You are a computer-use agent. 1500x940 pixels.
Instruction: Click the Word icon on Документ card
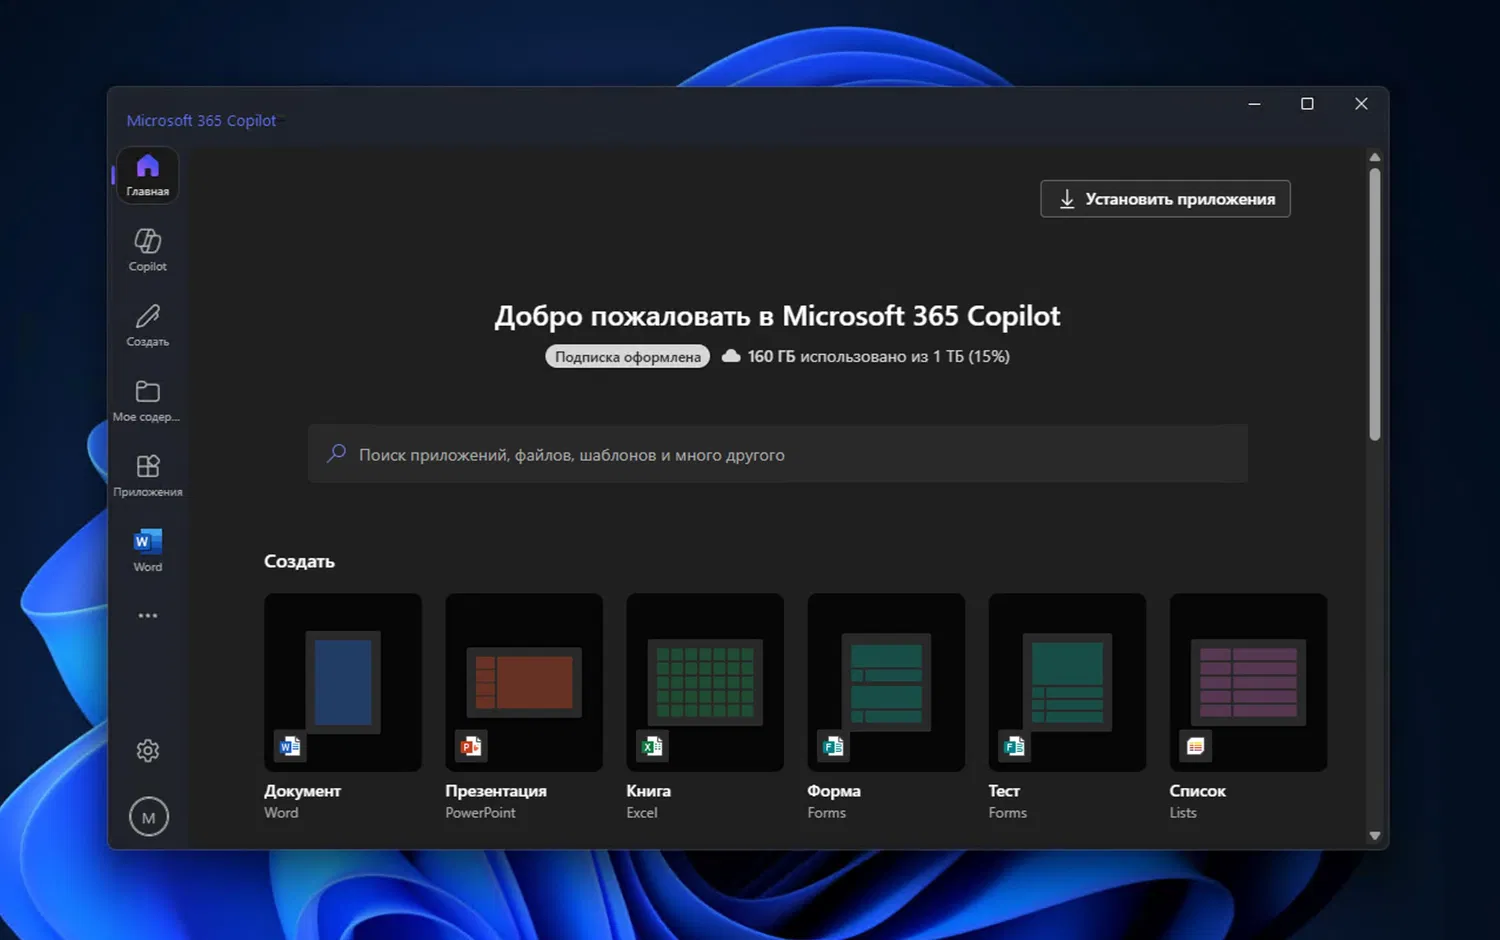click(290, 746)
